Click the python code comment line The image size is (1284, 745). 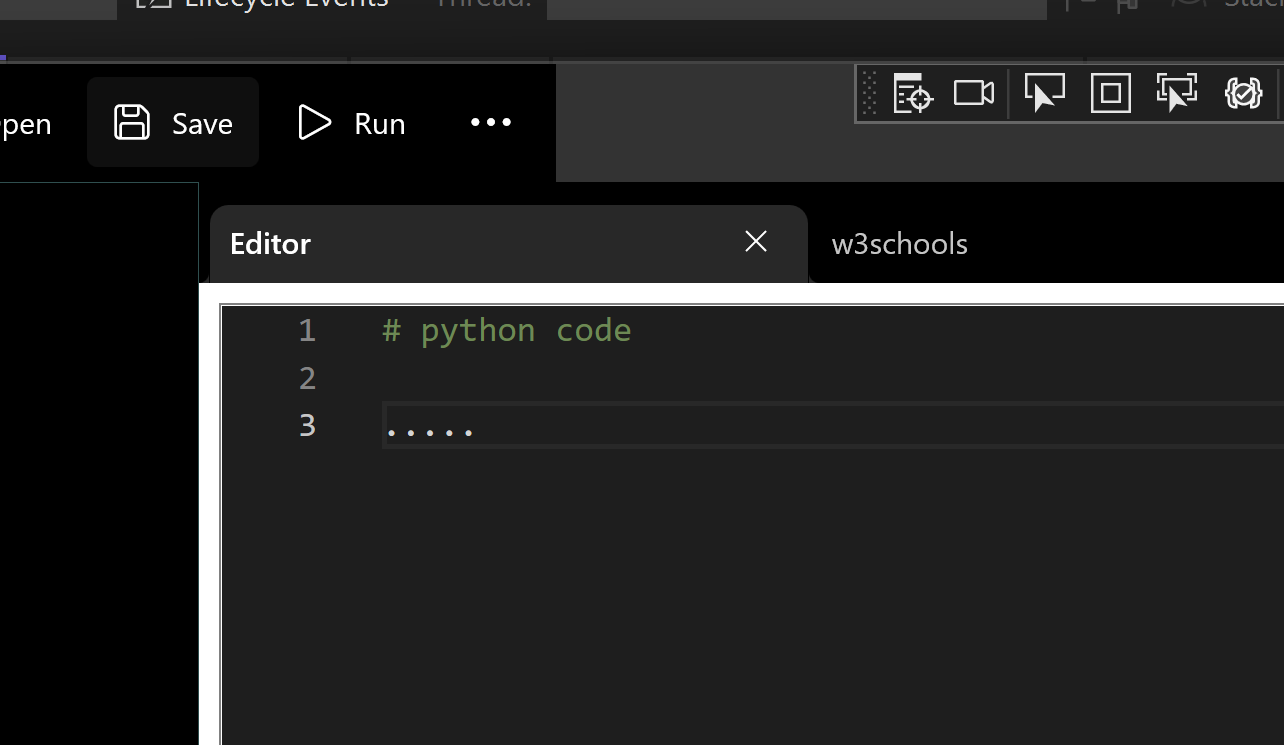[x=505, y=329]
